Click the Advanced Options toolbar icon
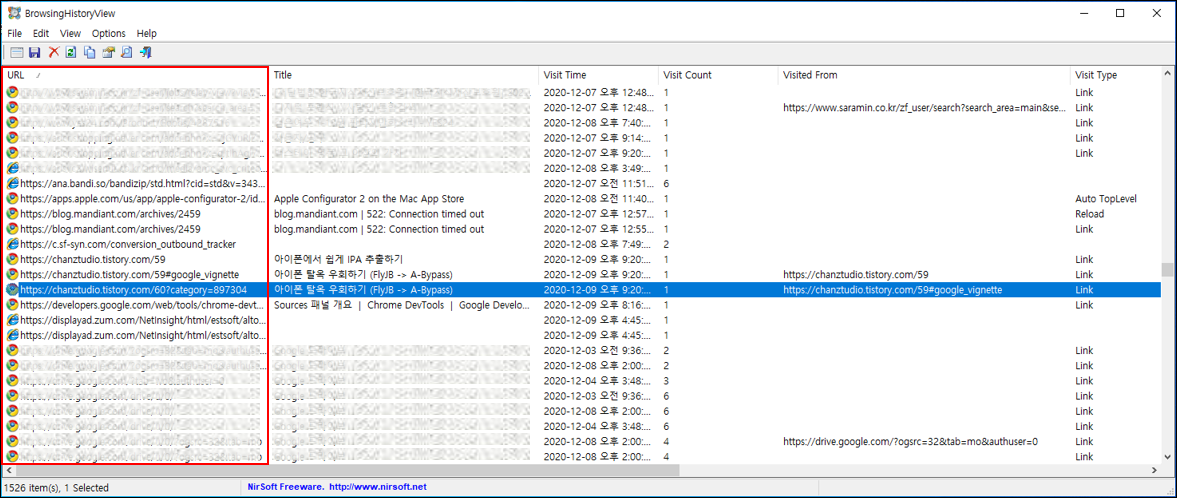The width and height of the screenshot is (1177, 498). tap(17, 53)
